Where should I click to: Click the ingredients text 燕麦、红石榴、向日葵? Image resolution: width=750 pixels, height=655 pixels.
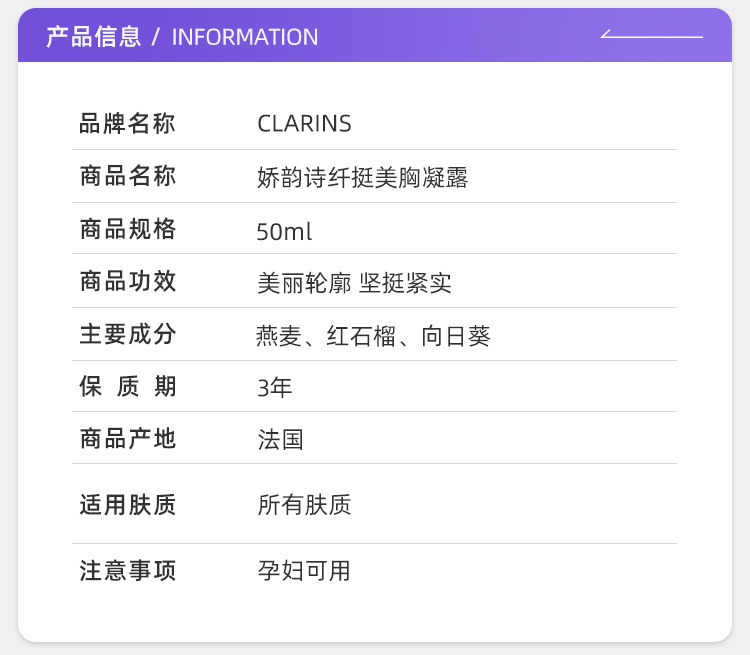(x=373, y=336)
